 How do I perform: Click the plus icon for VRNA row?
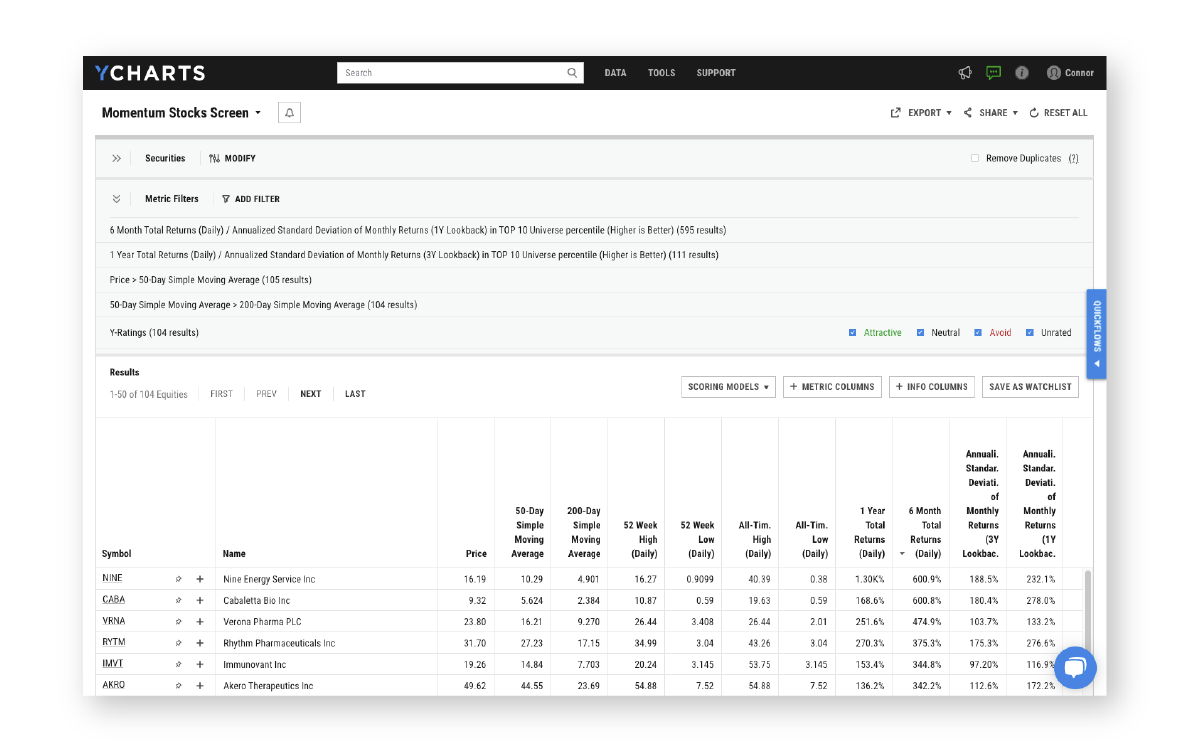pyautogui.click(x=200, y=621)
